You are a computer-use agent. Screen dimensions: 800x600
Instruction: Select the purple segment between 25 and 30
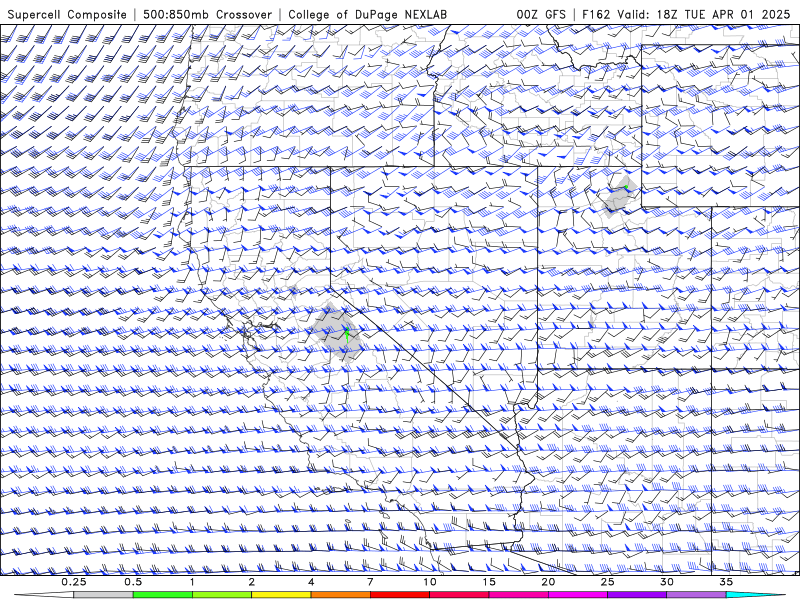click(x=637, y=595)
